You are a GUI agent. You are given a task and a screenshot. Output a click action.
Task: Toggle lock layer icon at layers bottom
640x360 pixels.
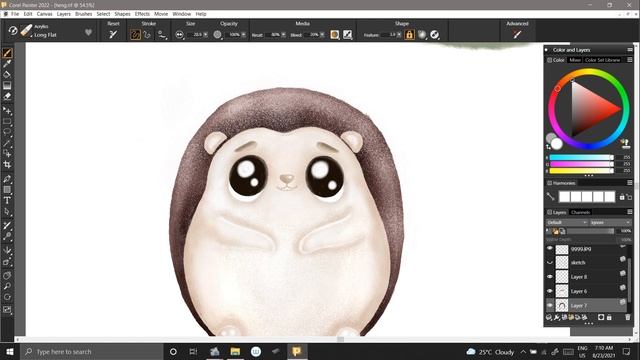tap(609, 317)
